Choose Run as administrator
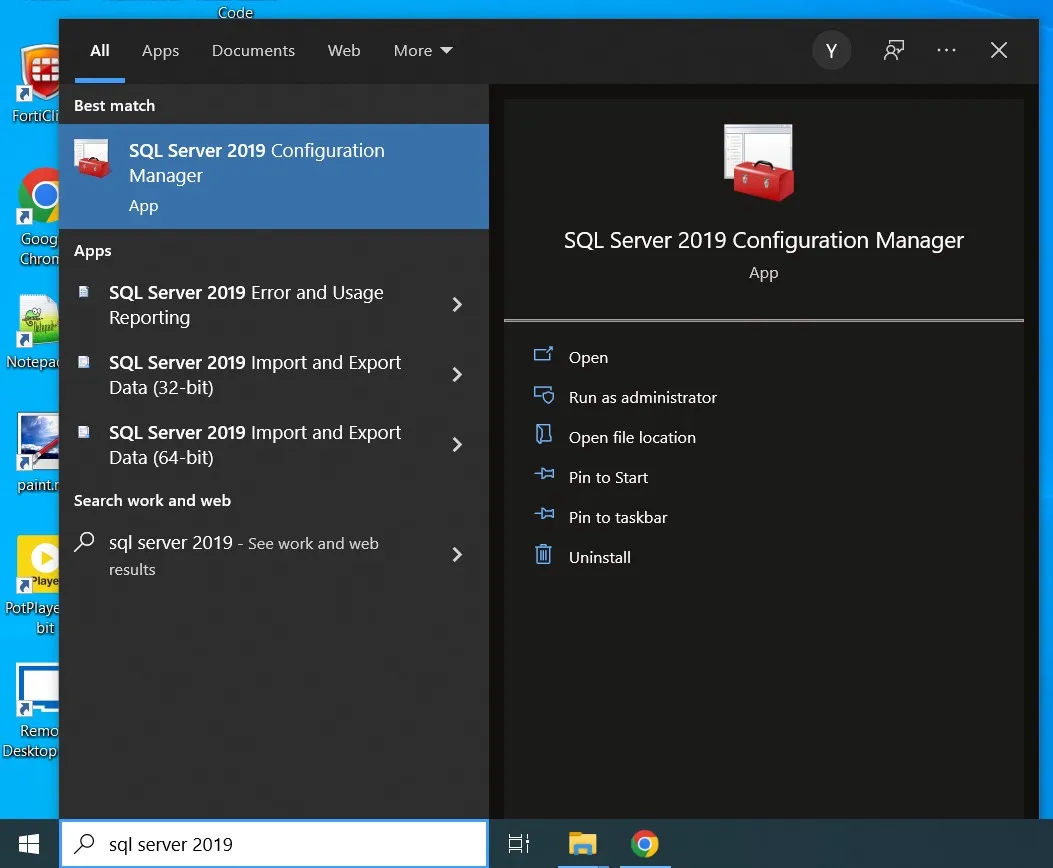 pyautogui.click(x=643, y=397)
